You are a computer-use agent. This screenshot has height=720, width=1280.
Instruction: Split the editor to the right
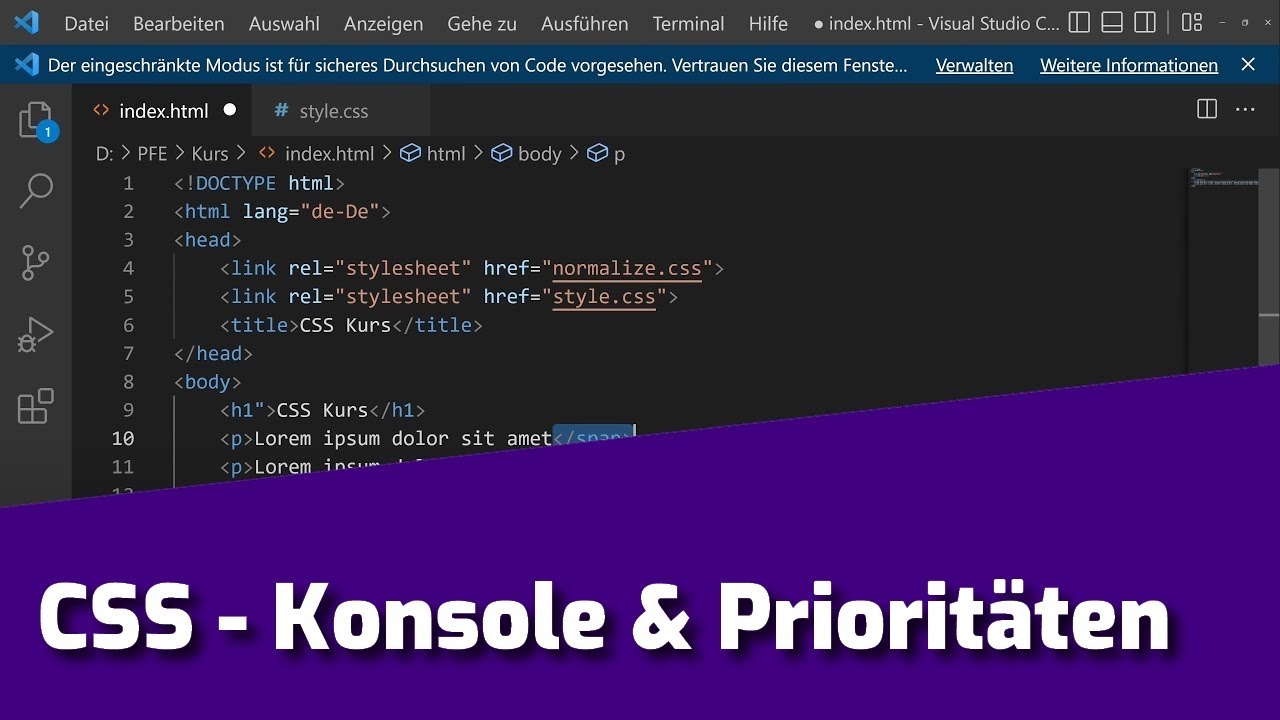(1207, 110)
